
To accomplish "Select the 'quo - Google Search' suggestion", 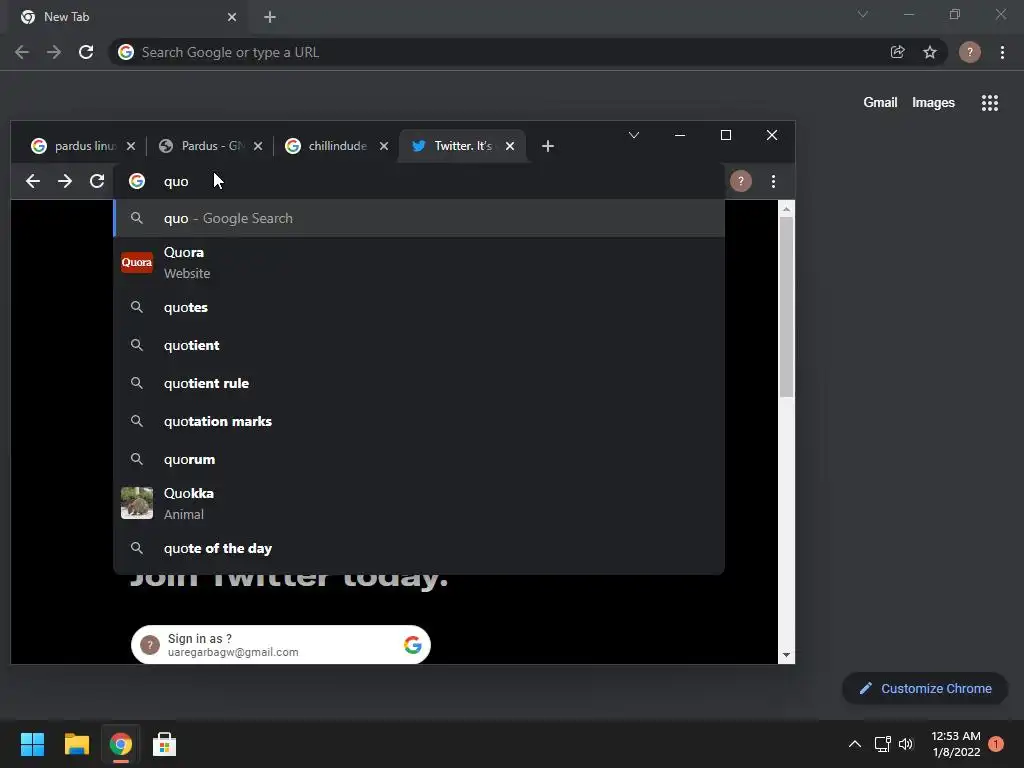I will [x=419, y=218].
